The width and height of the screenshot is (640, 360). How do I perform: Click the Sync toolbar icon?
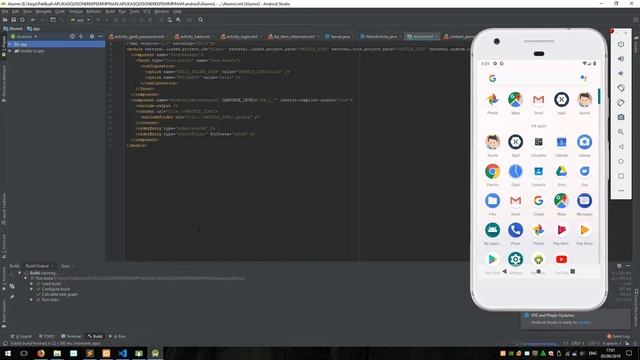coord(22,20)
